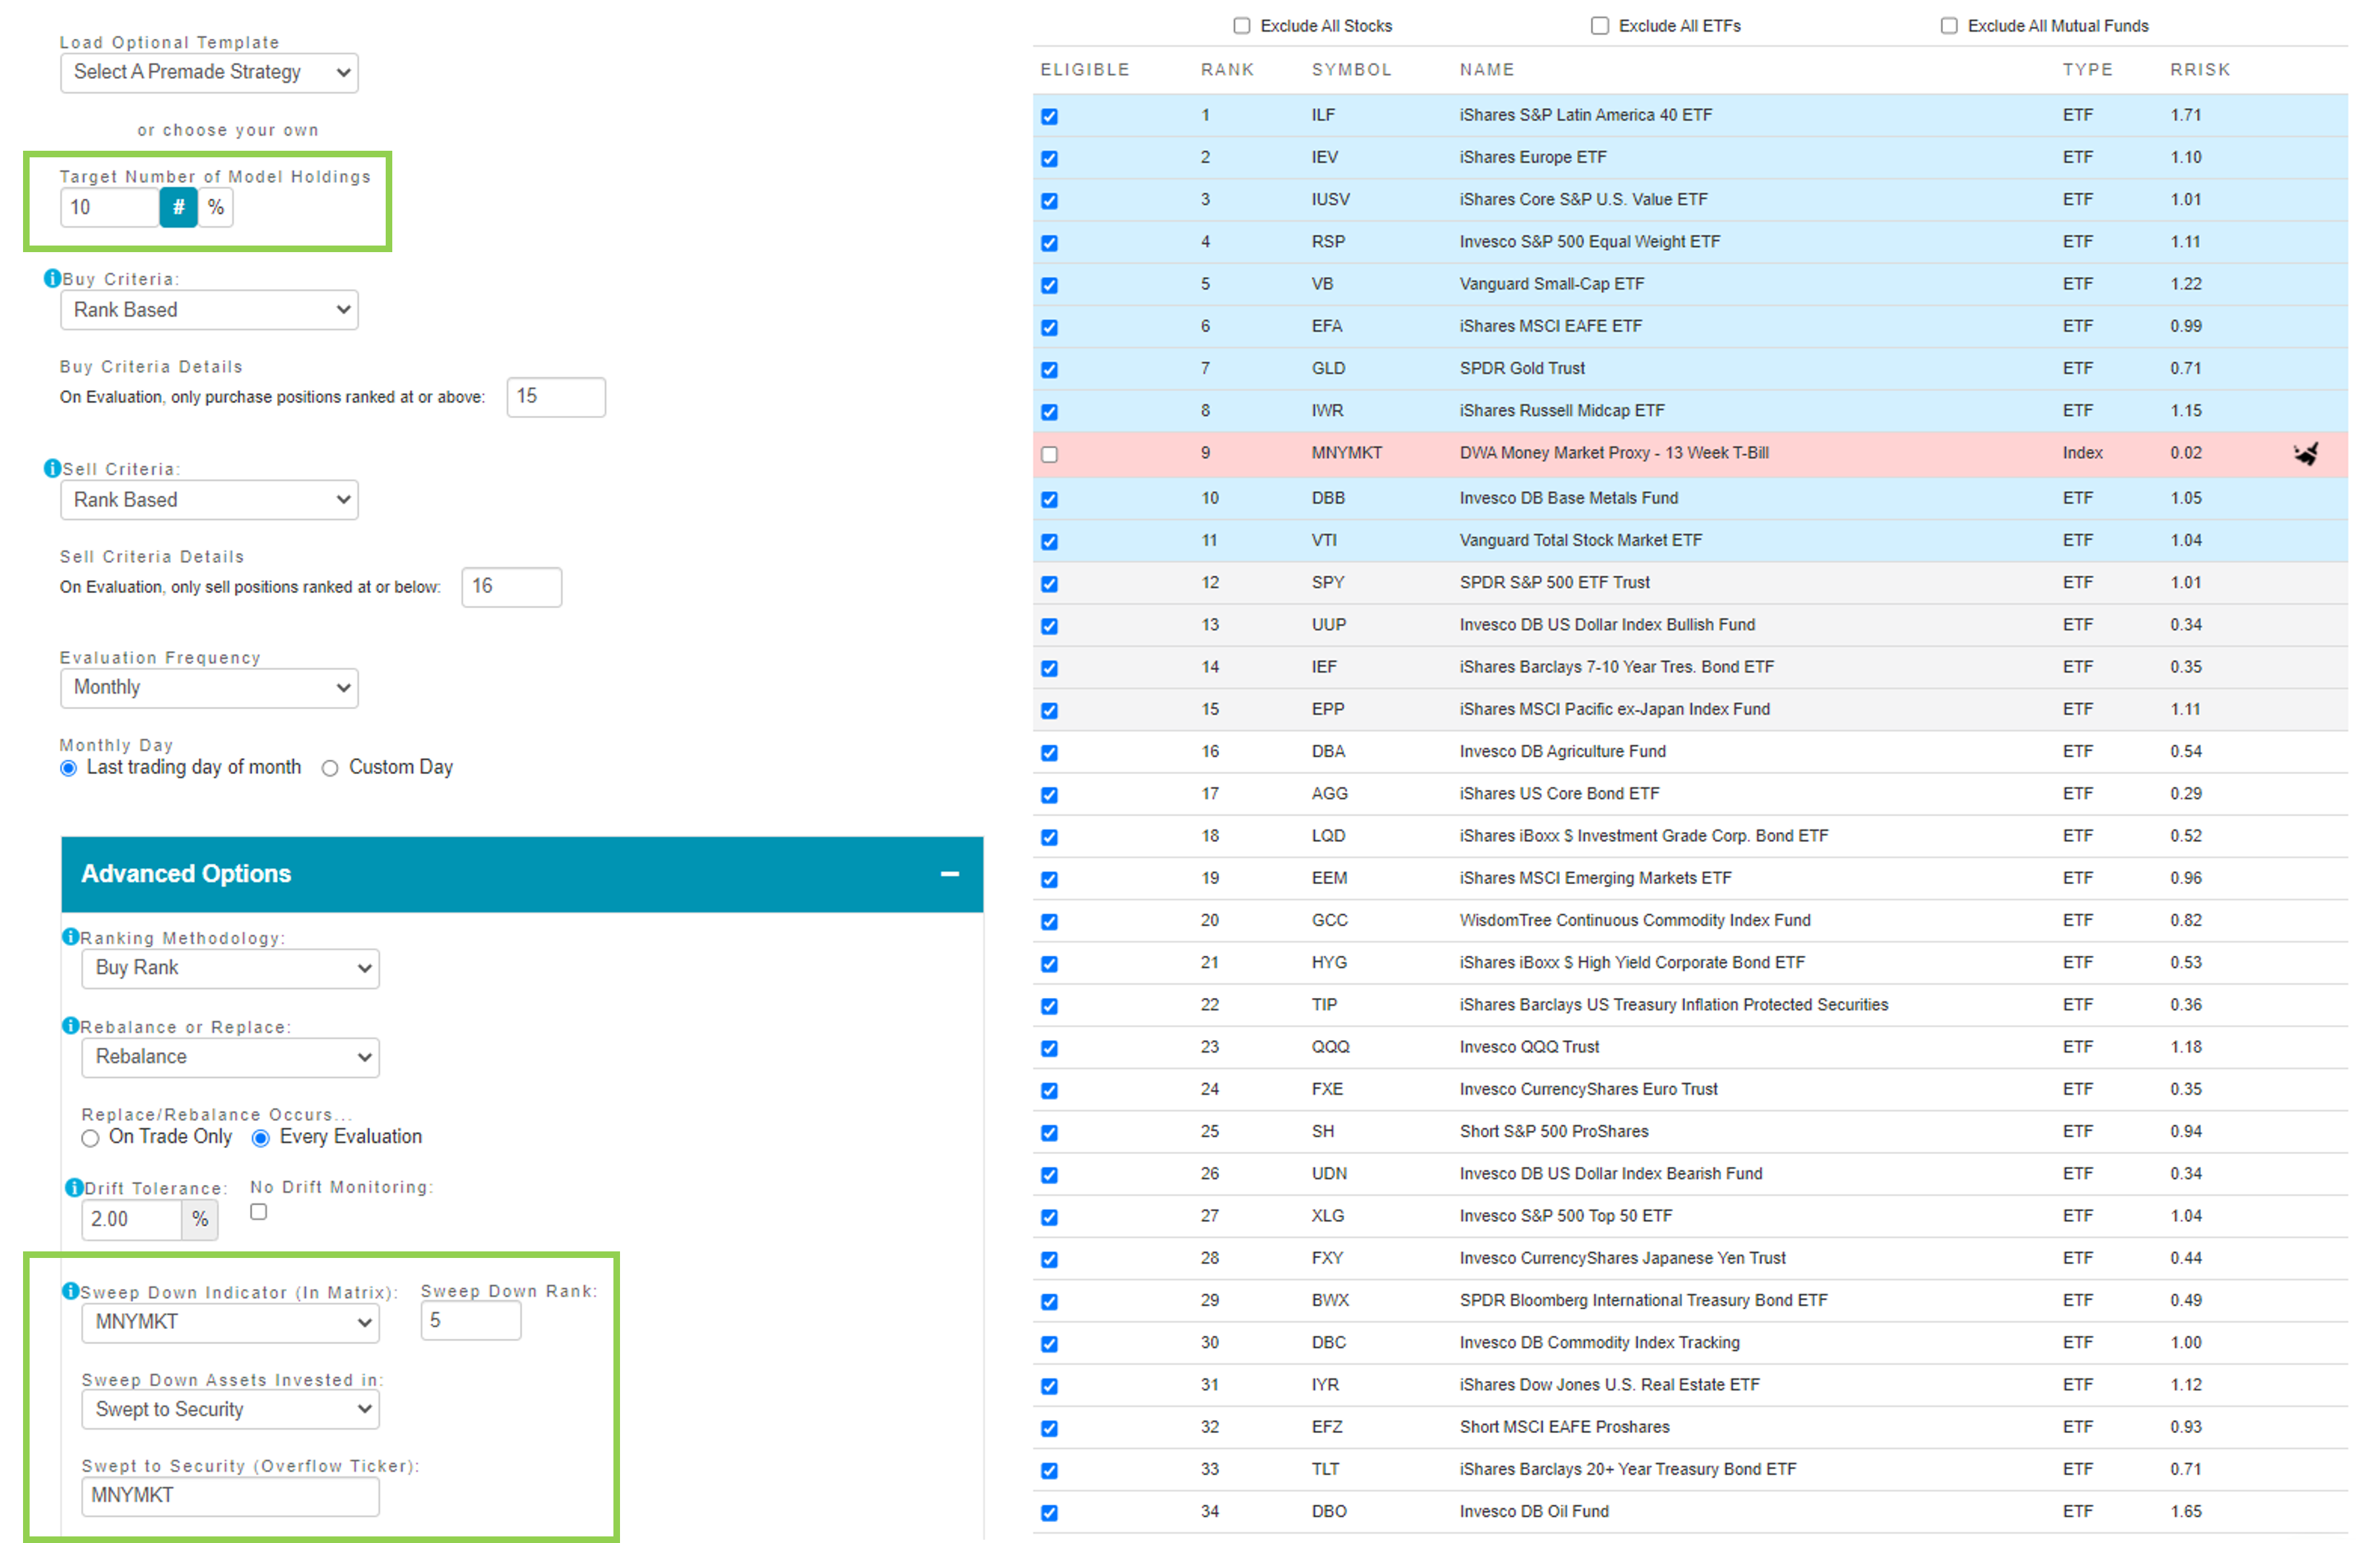Open Sweep Down Indicator MNYMKT dropdown
Screen dimensions: 2380x1543
230,1322
